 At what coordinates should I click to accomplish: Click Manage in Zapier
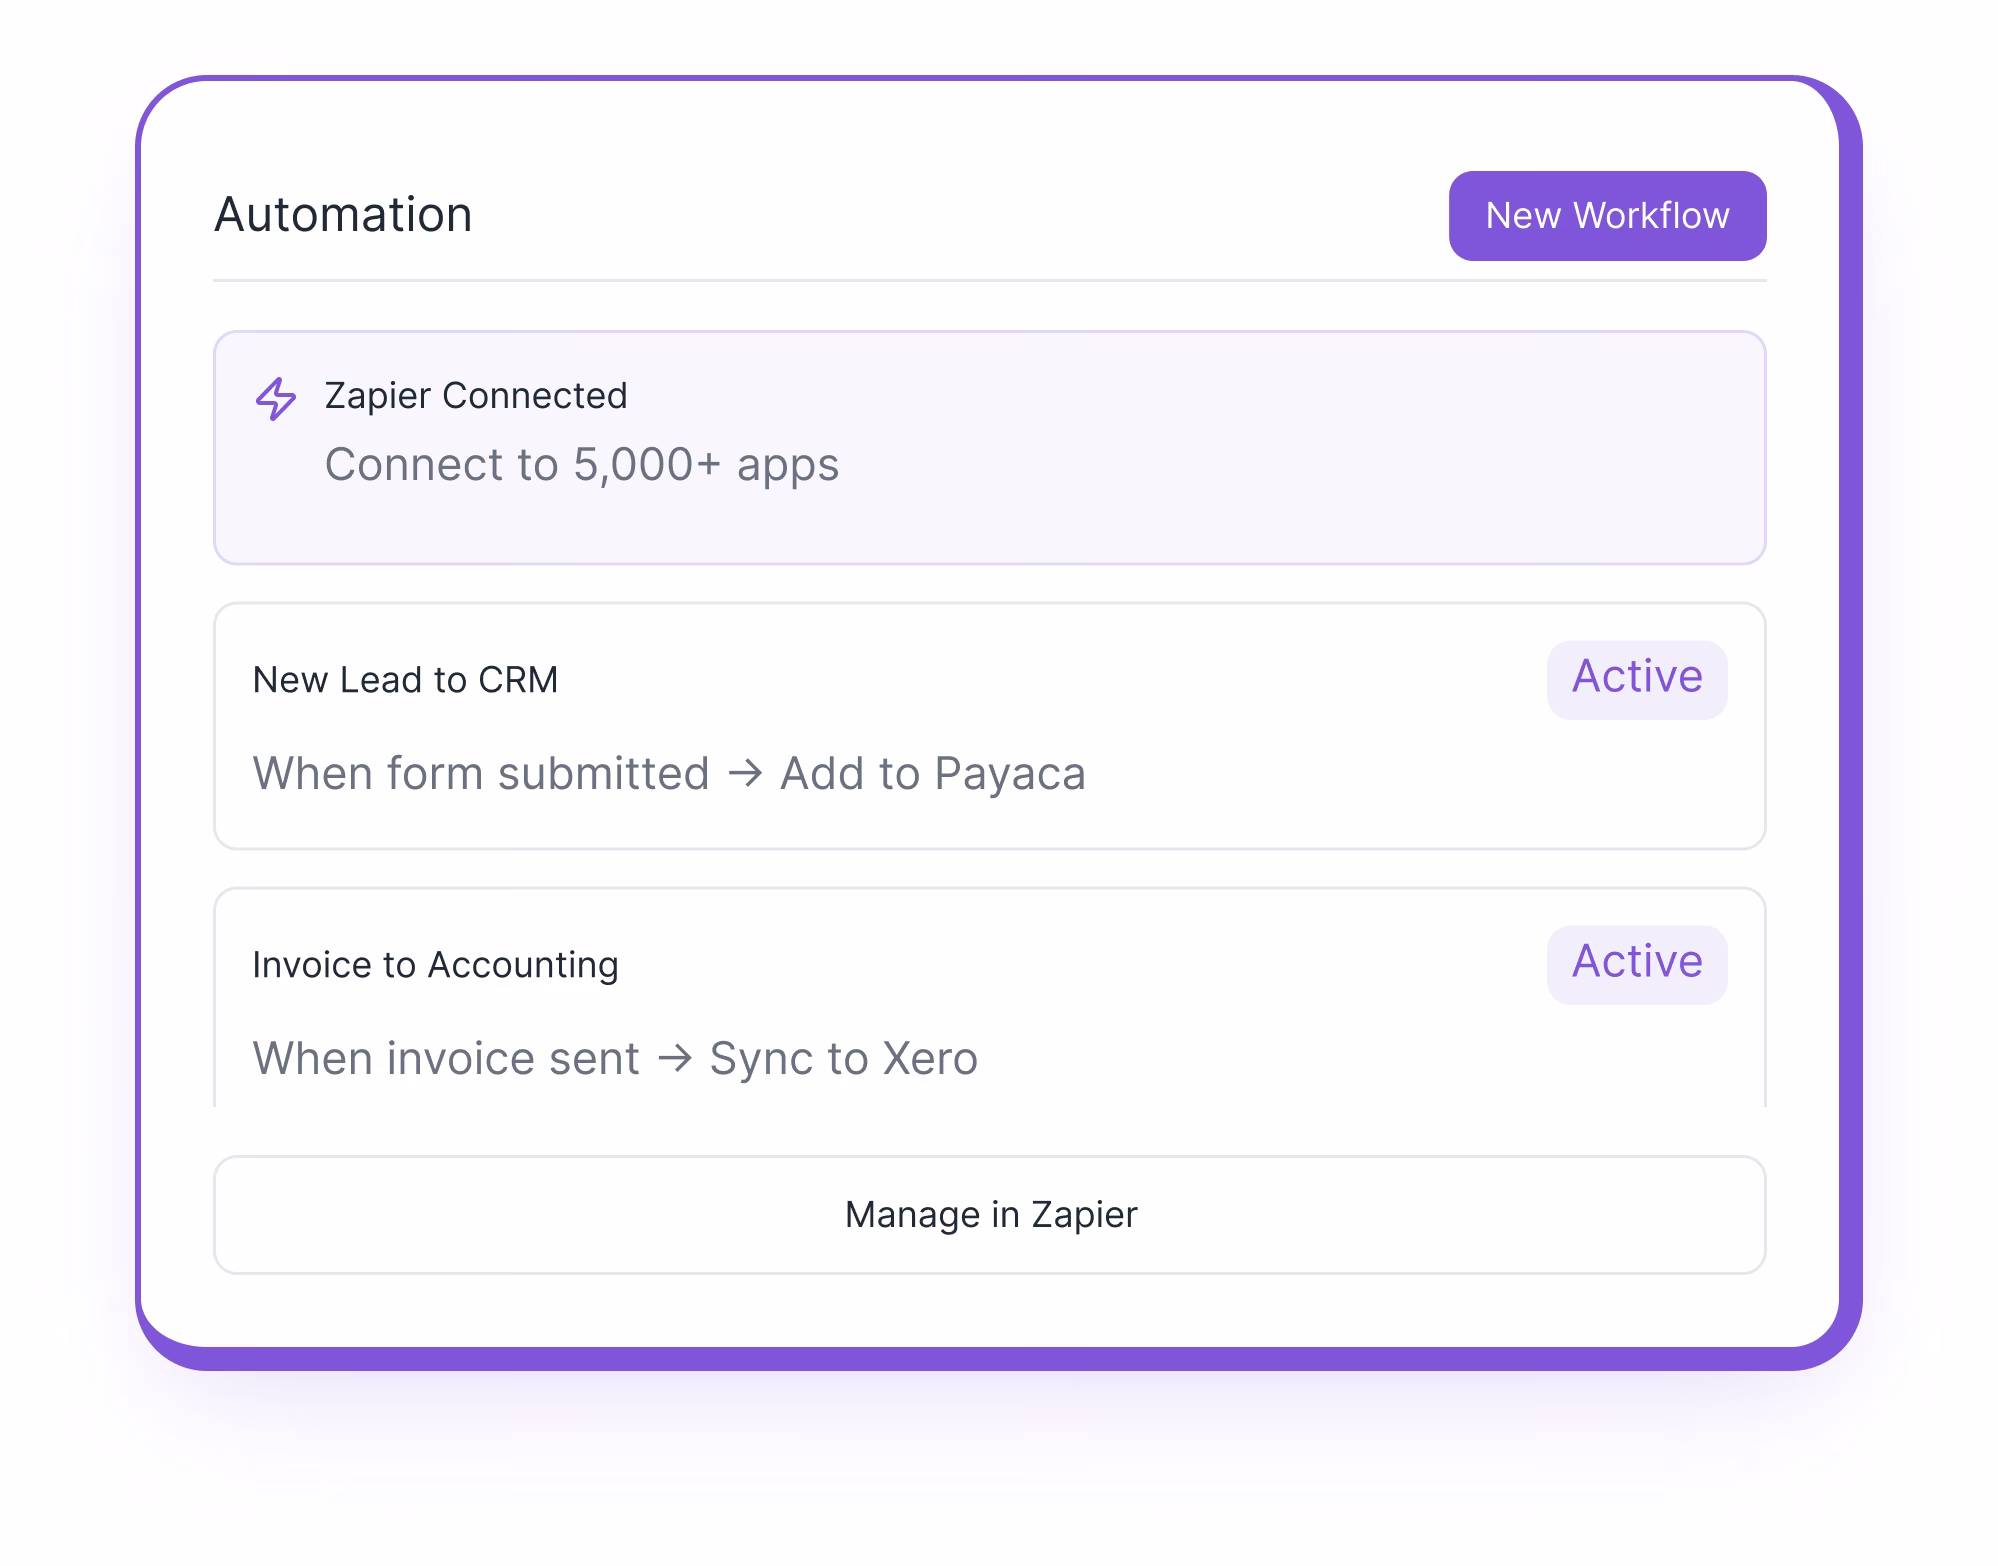(990, 1214)
